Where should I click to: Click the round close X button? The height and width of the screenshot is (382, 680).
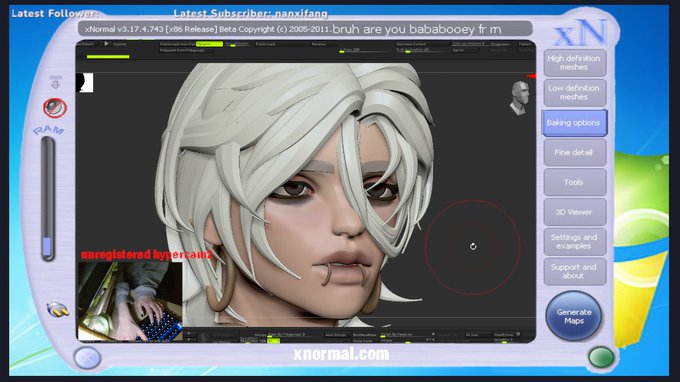tap(87, 359)
